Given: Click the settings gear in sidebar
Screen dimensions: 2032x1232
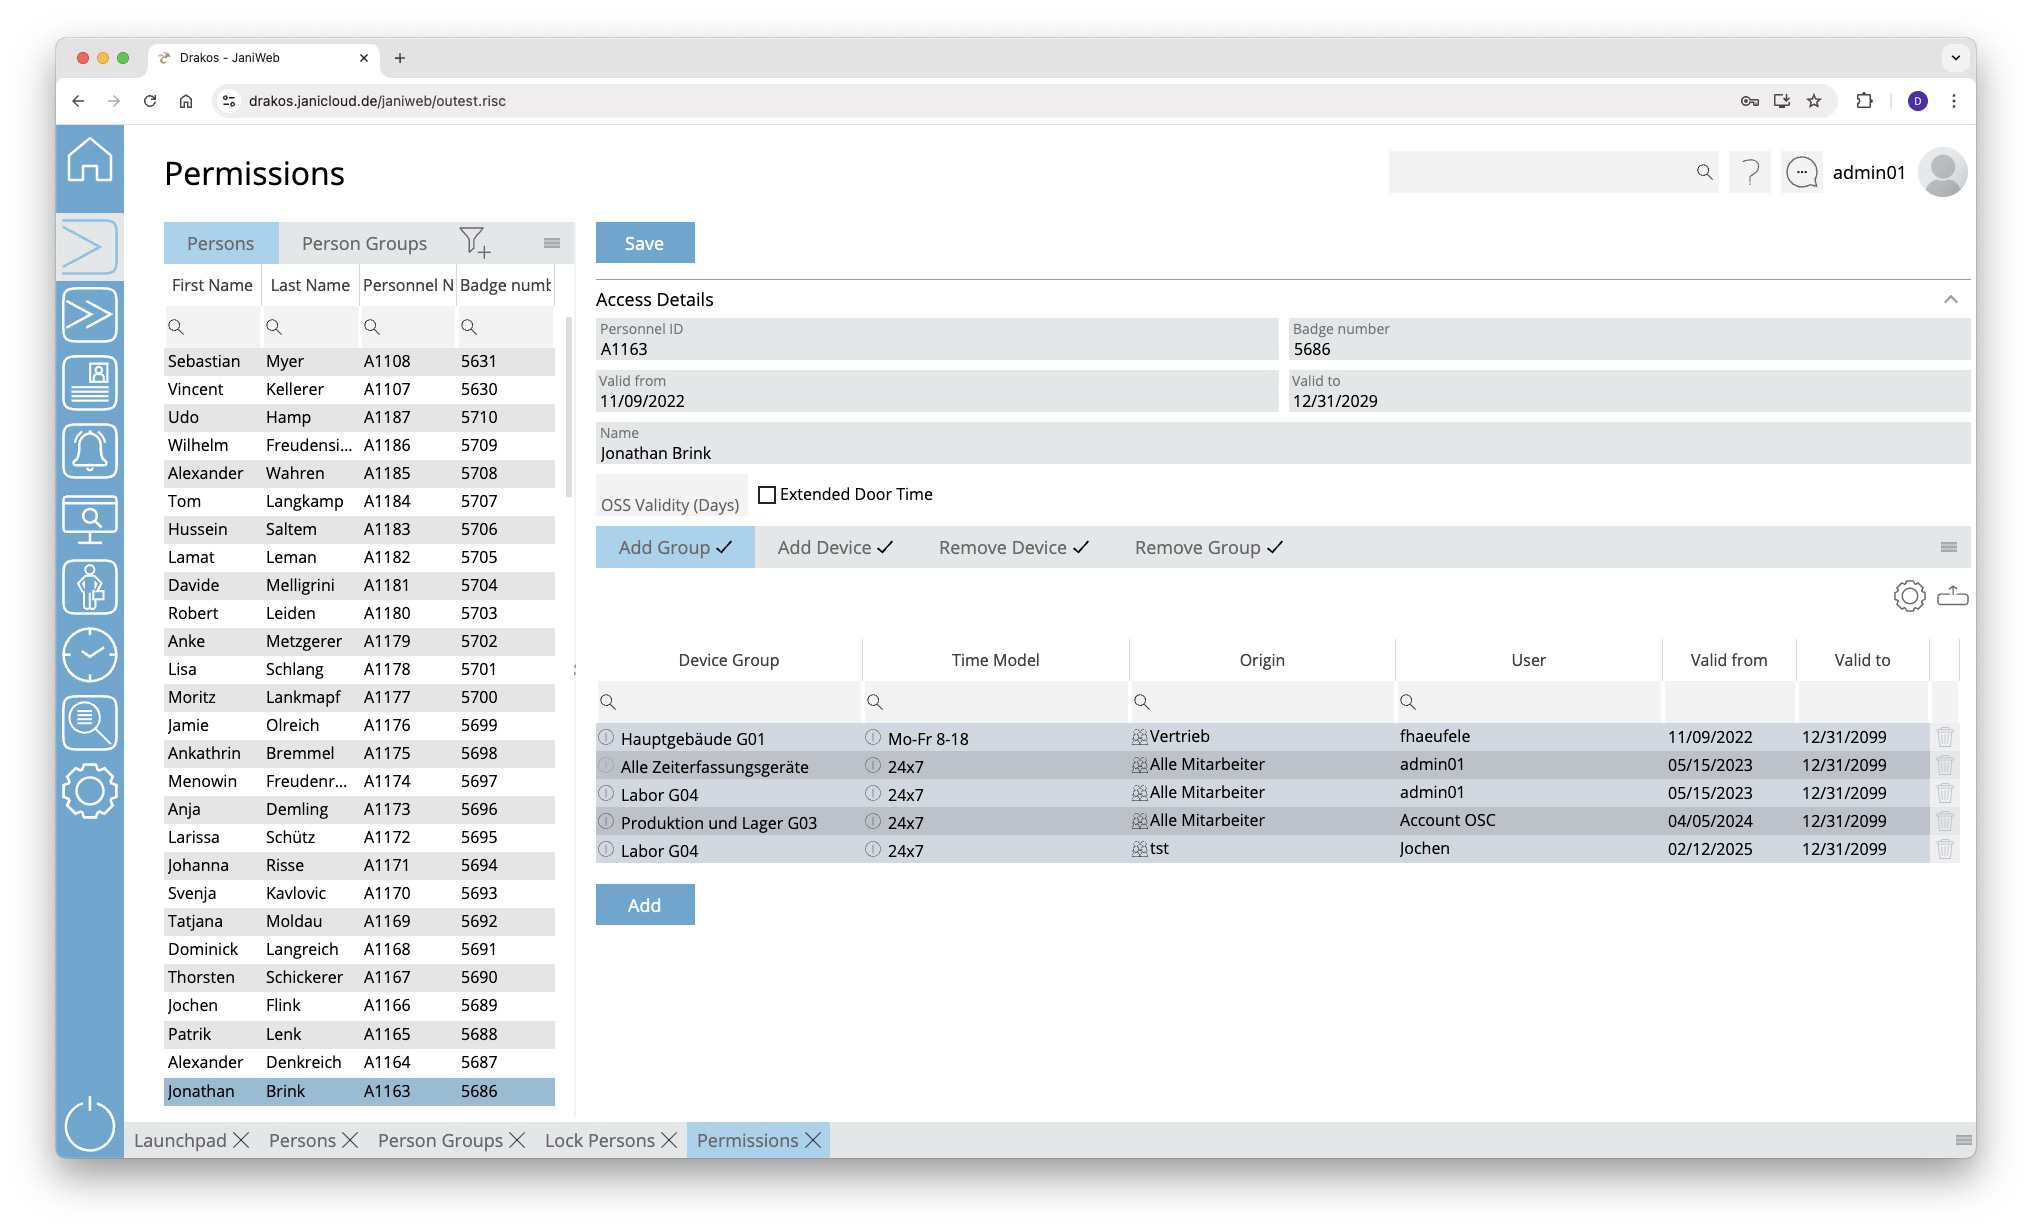Looking at the screenshot, I should coord(90,791).
